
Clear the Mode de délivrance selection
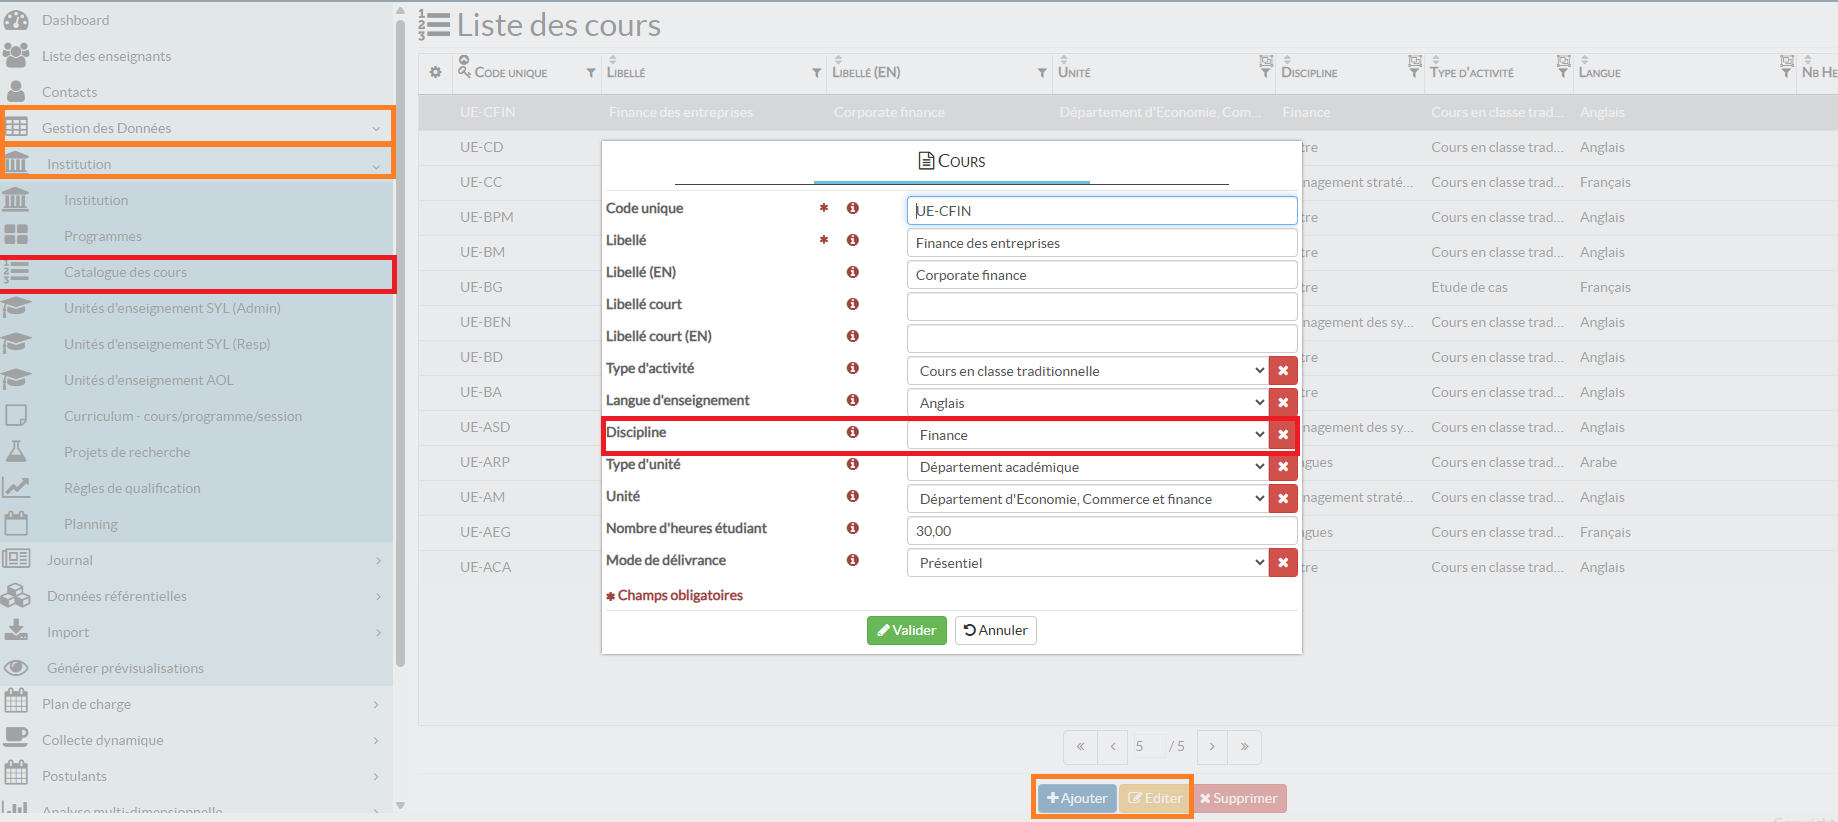(x=1283, y=563)
